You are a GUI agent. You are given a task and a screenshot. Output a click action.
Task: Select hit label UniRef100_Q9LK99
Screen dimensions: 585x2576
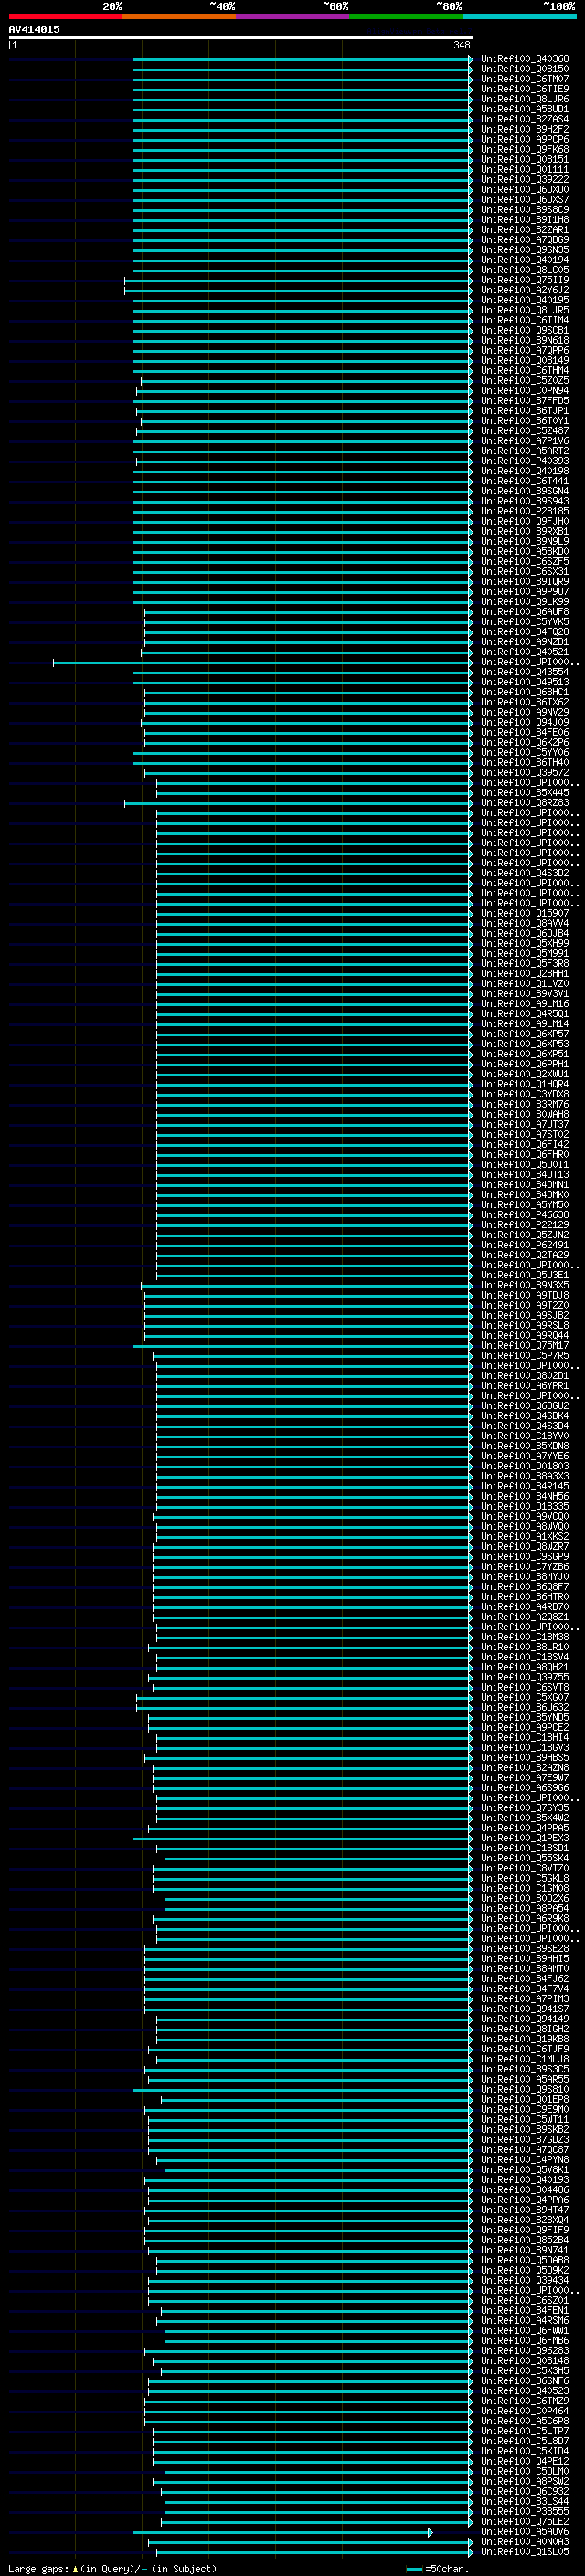[525, 602]
